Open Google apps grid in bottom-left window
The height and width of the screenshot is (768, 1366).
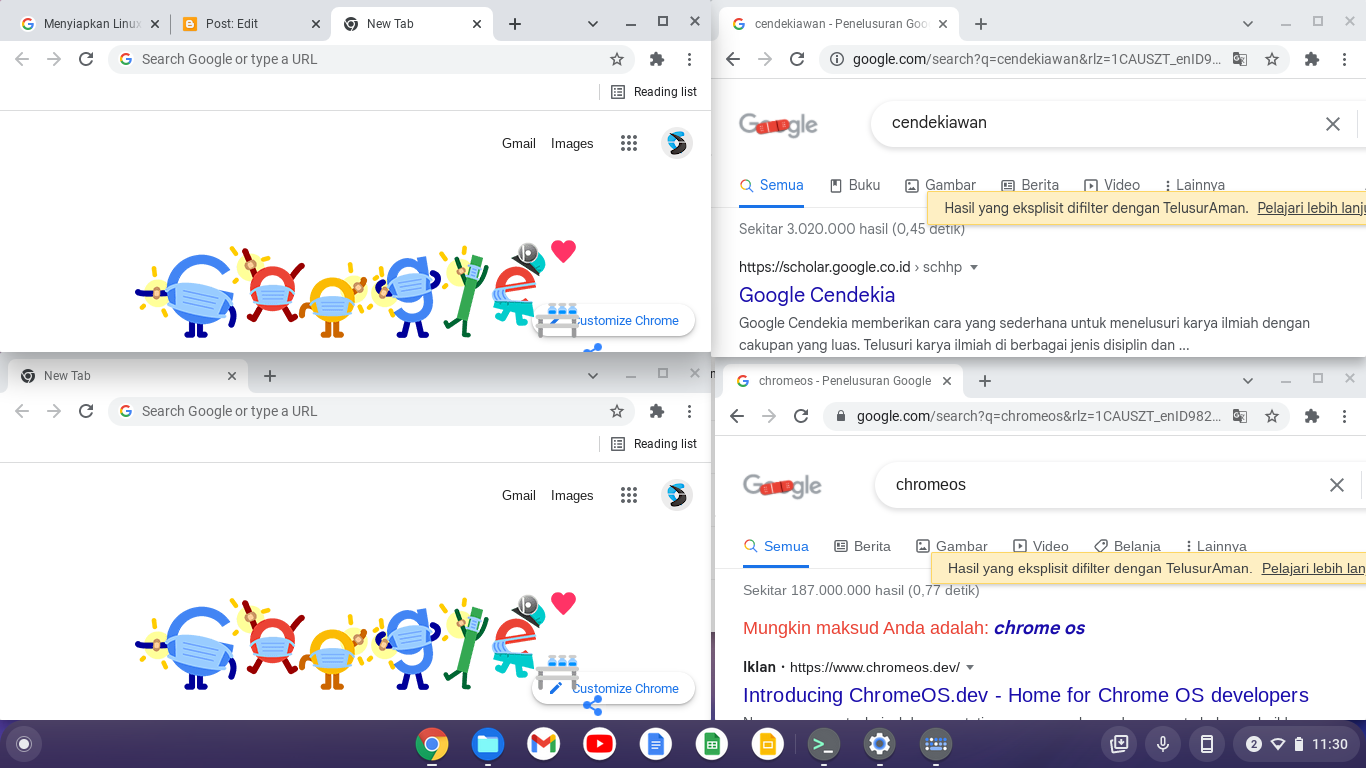click(x=629, y=495)
